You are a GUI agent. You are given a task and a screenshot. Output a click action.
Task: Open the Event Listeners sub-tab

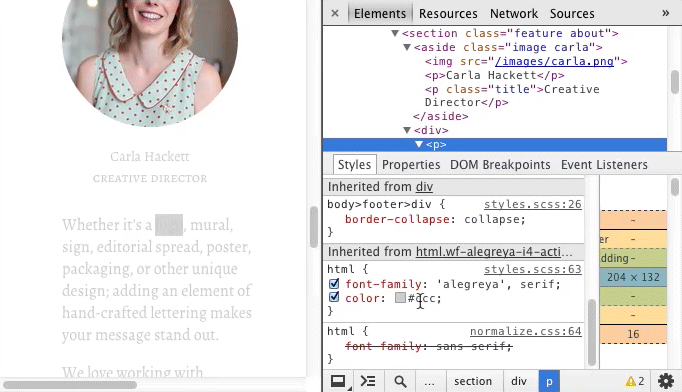604,164
